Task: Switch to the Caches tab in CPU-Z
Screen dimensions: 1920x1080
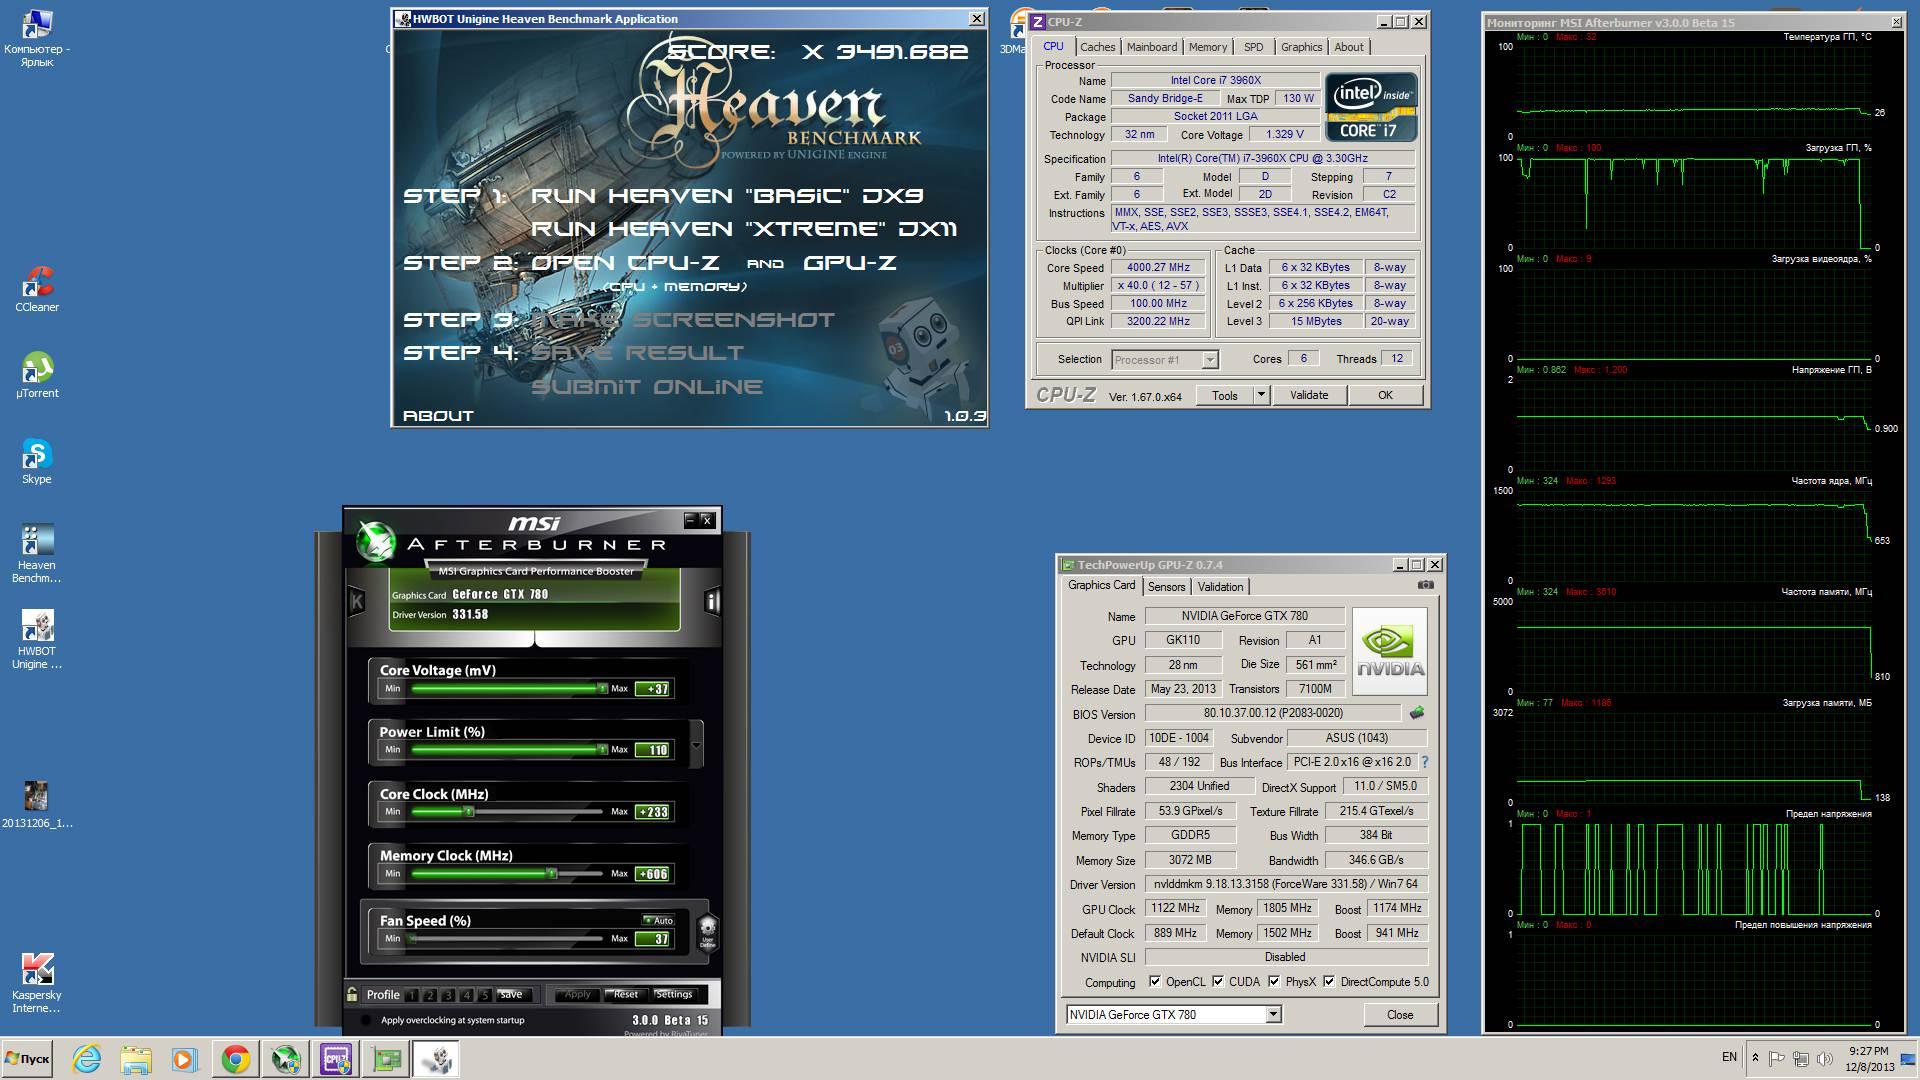Action: tap(1097, 47)
